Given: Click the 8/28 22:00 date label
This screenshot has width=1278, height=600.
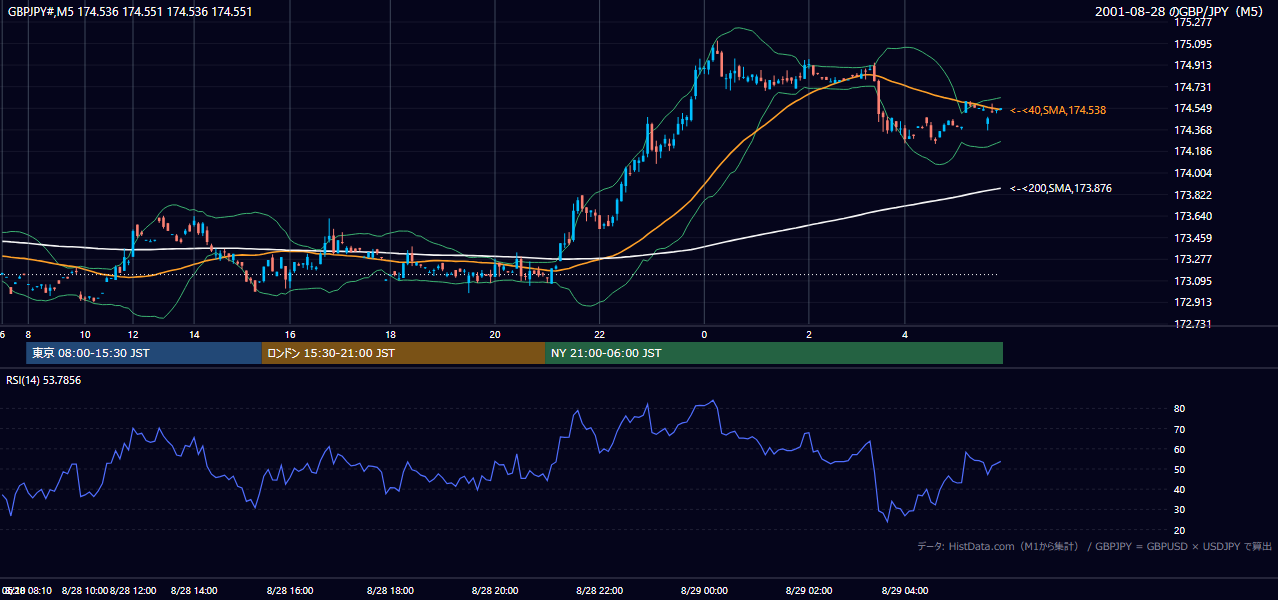Looking at the screenshot, I should click(599, 590).
